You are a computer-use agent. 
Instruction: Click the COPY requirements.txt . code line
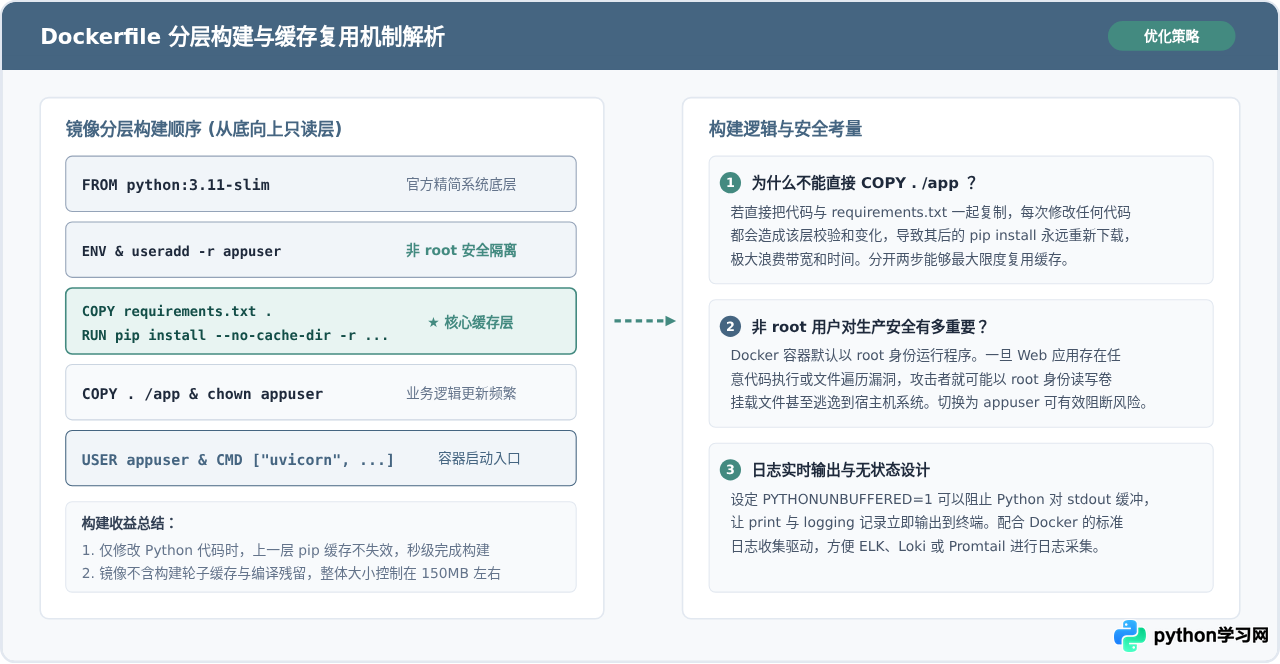pos(177,311)
